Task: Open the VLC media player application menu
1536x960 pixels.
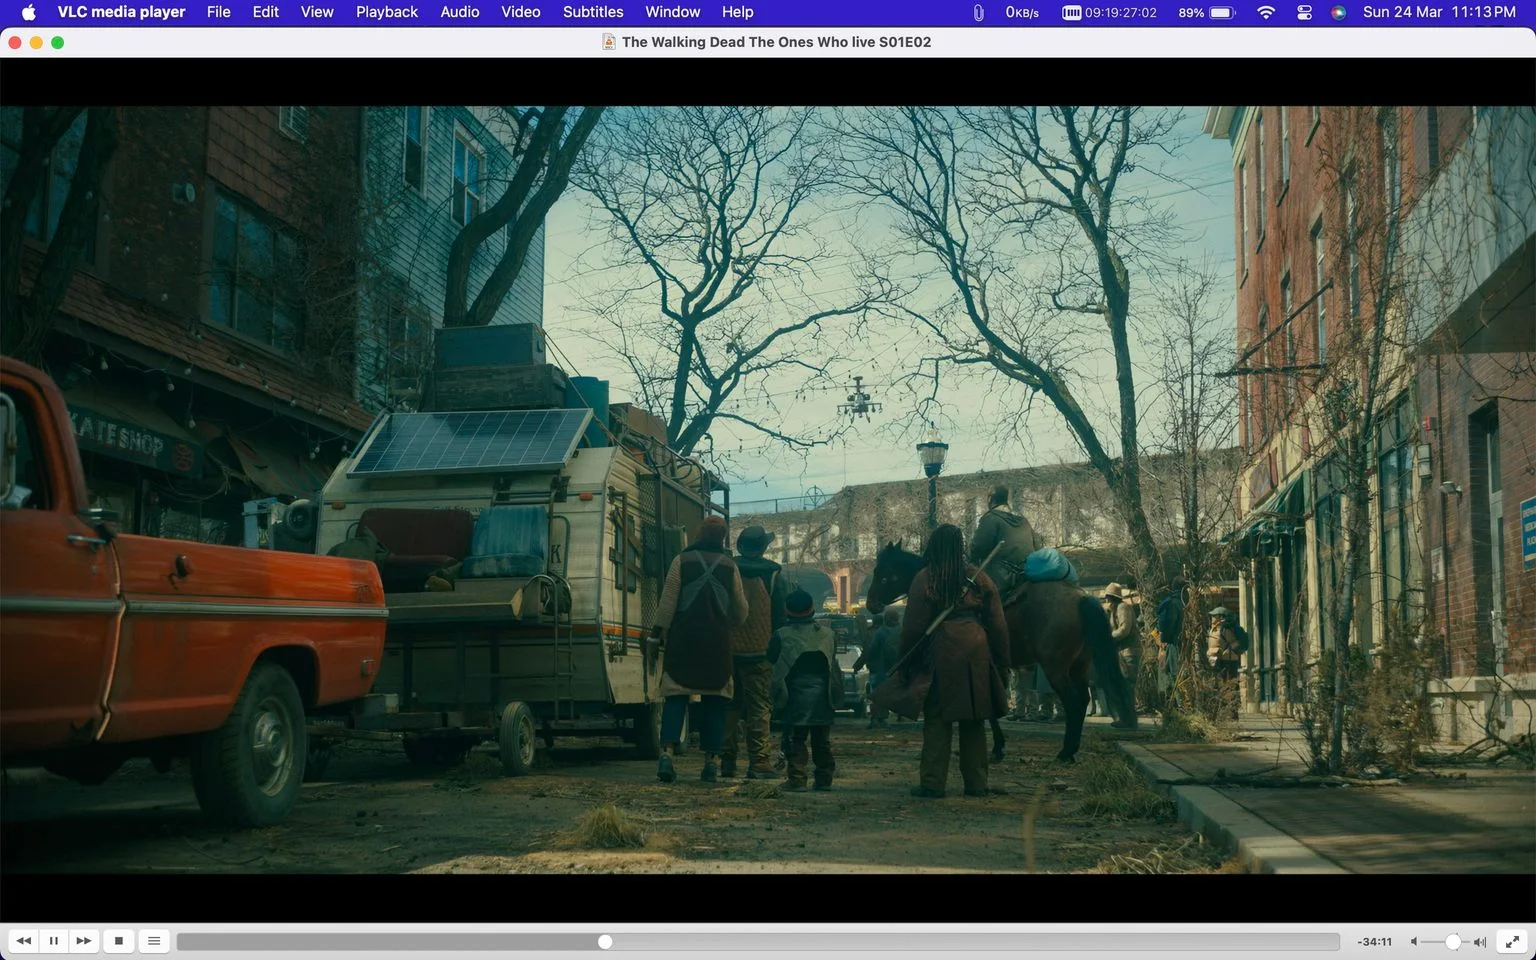Action: (x=121, y=12)
